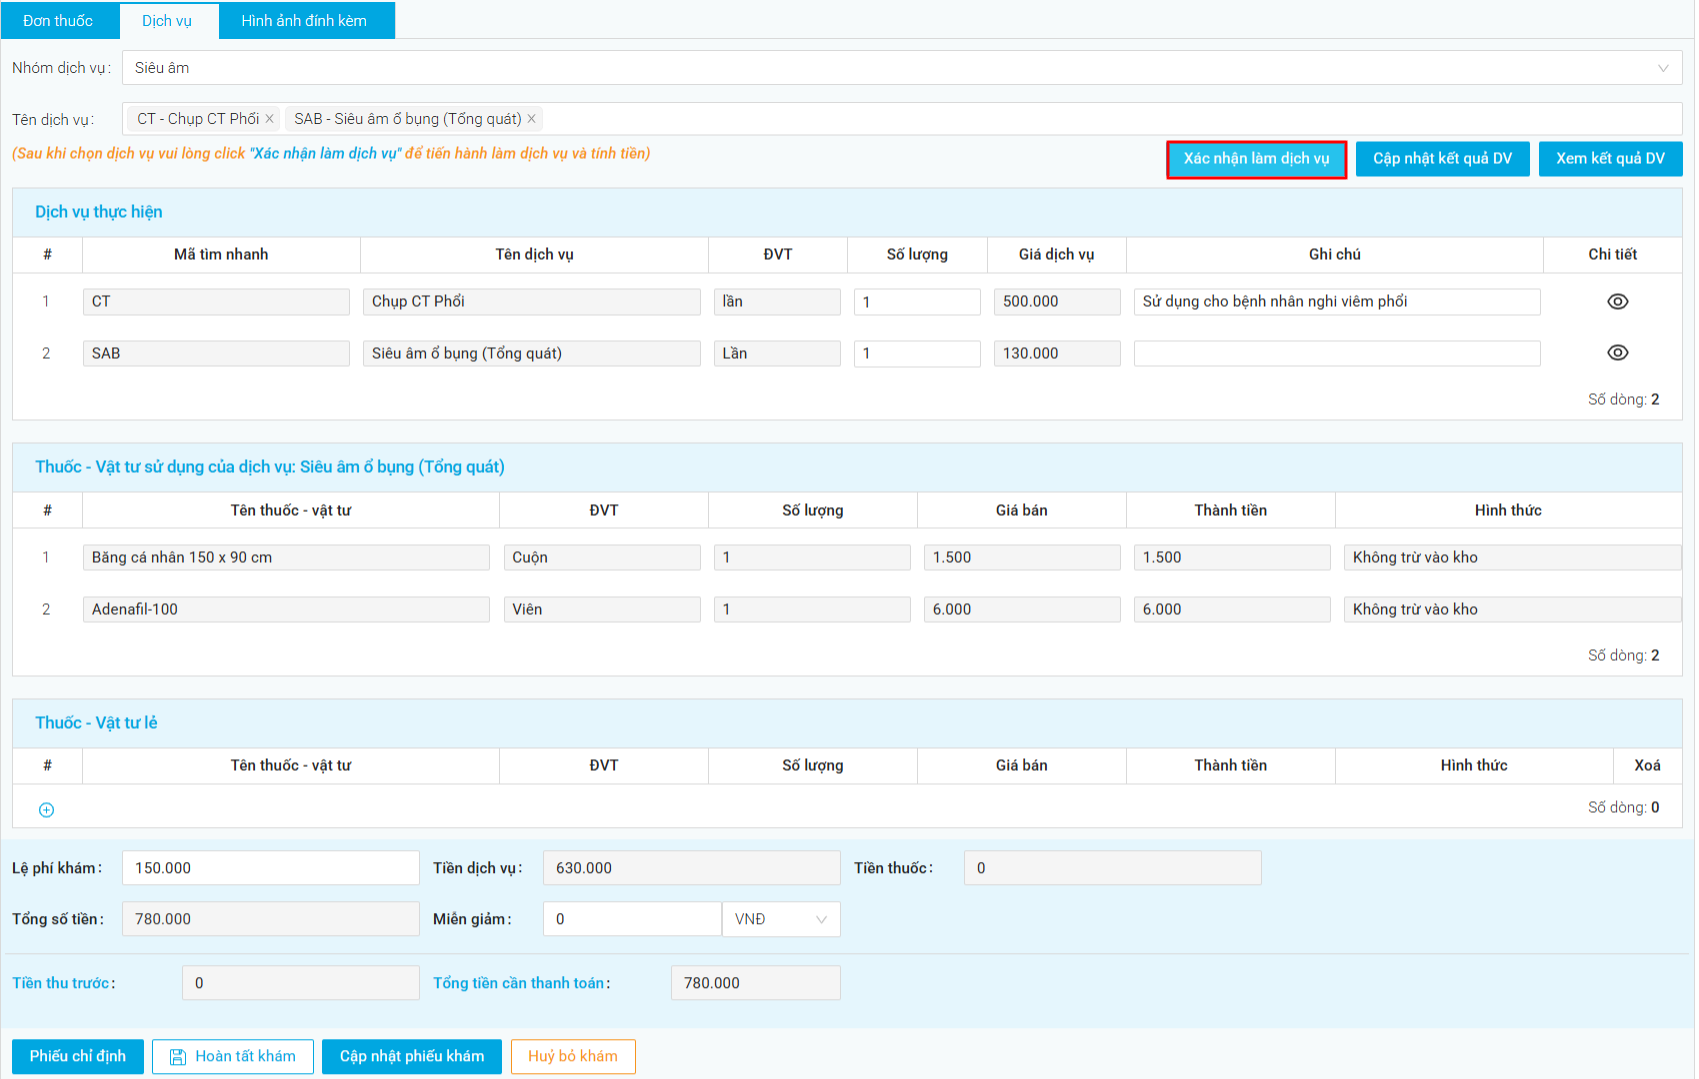
Task: Select the Dịch vụ tab
Action: pos(167,21)
